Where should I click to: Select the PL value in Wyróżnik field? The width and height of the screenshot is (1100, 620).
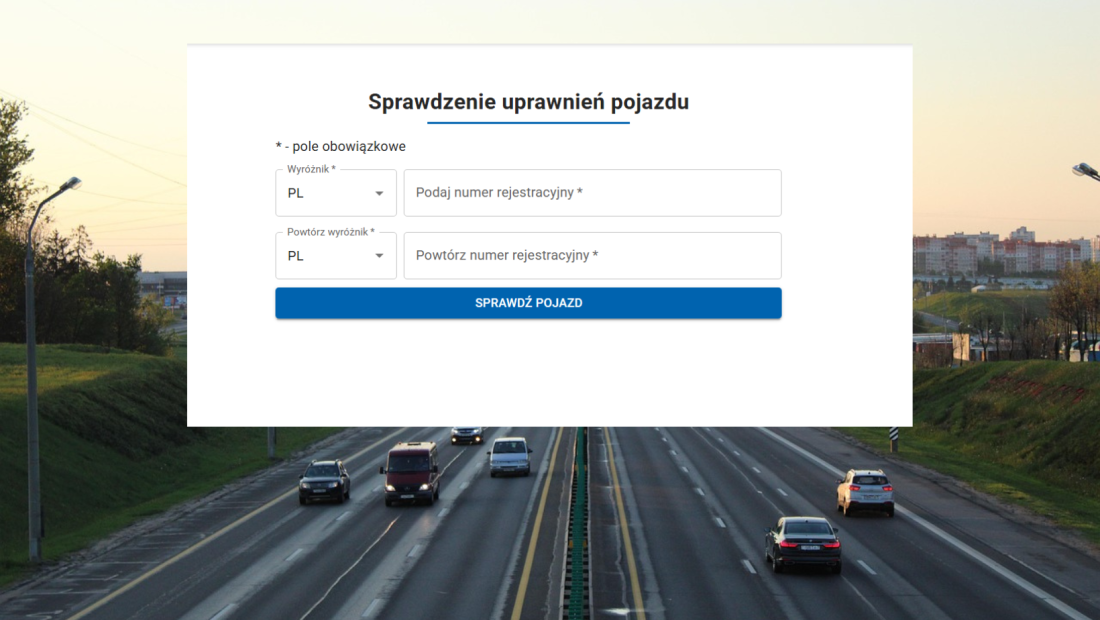tap(296, 193)
